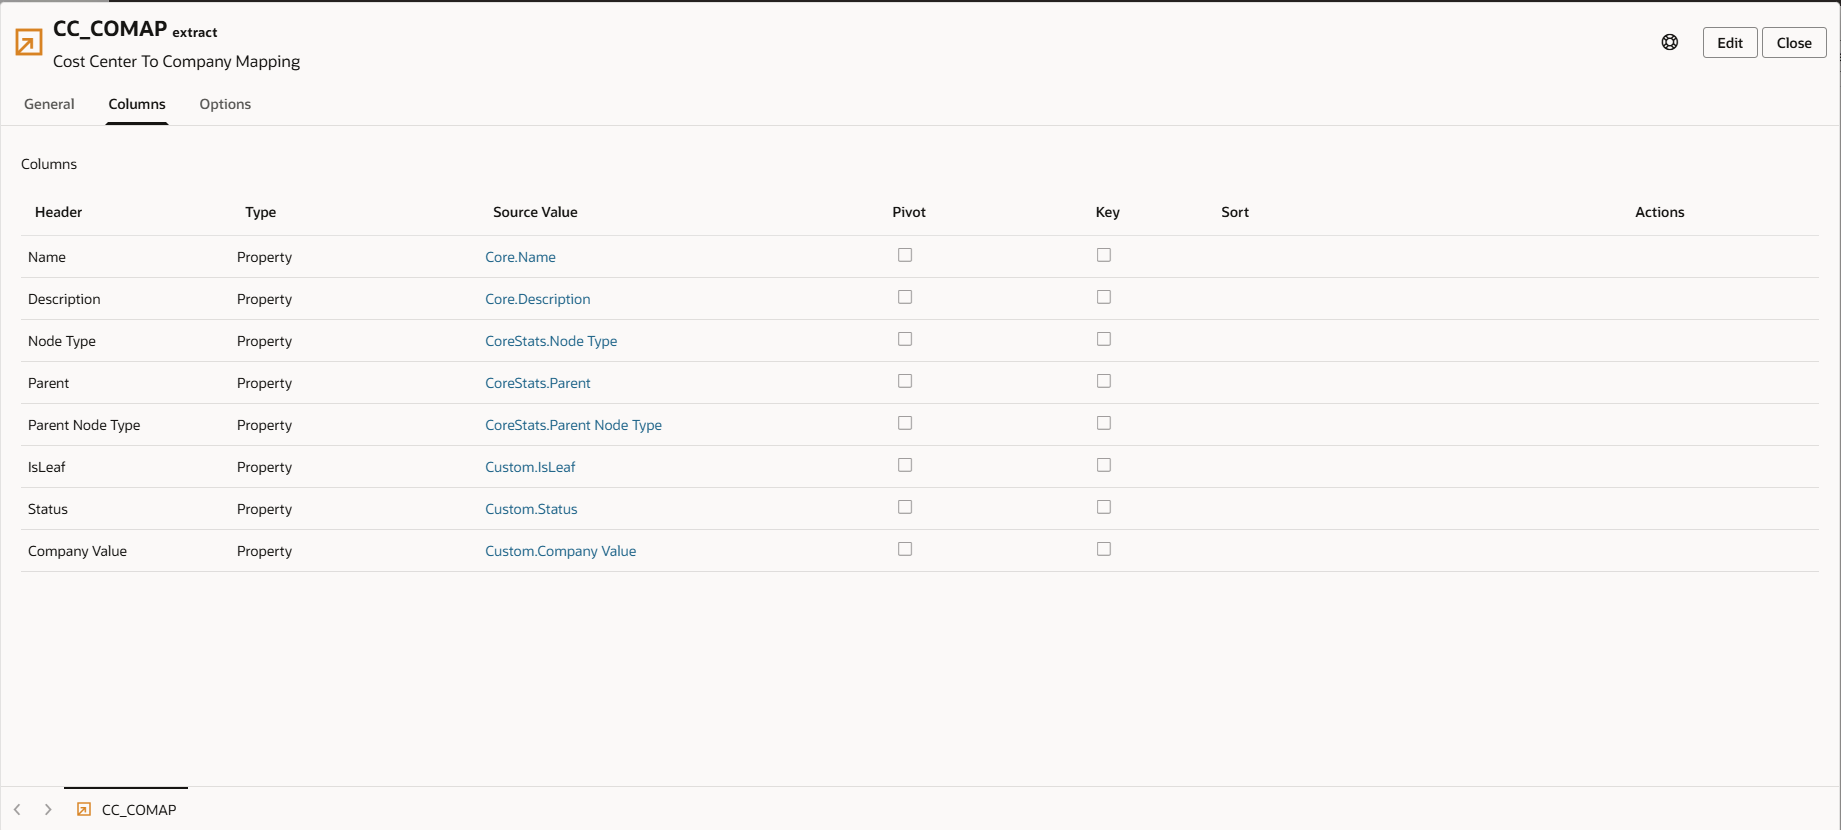
Task: Click the Sort column heading
Action: click(x=1235, y=212)
